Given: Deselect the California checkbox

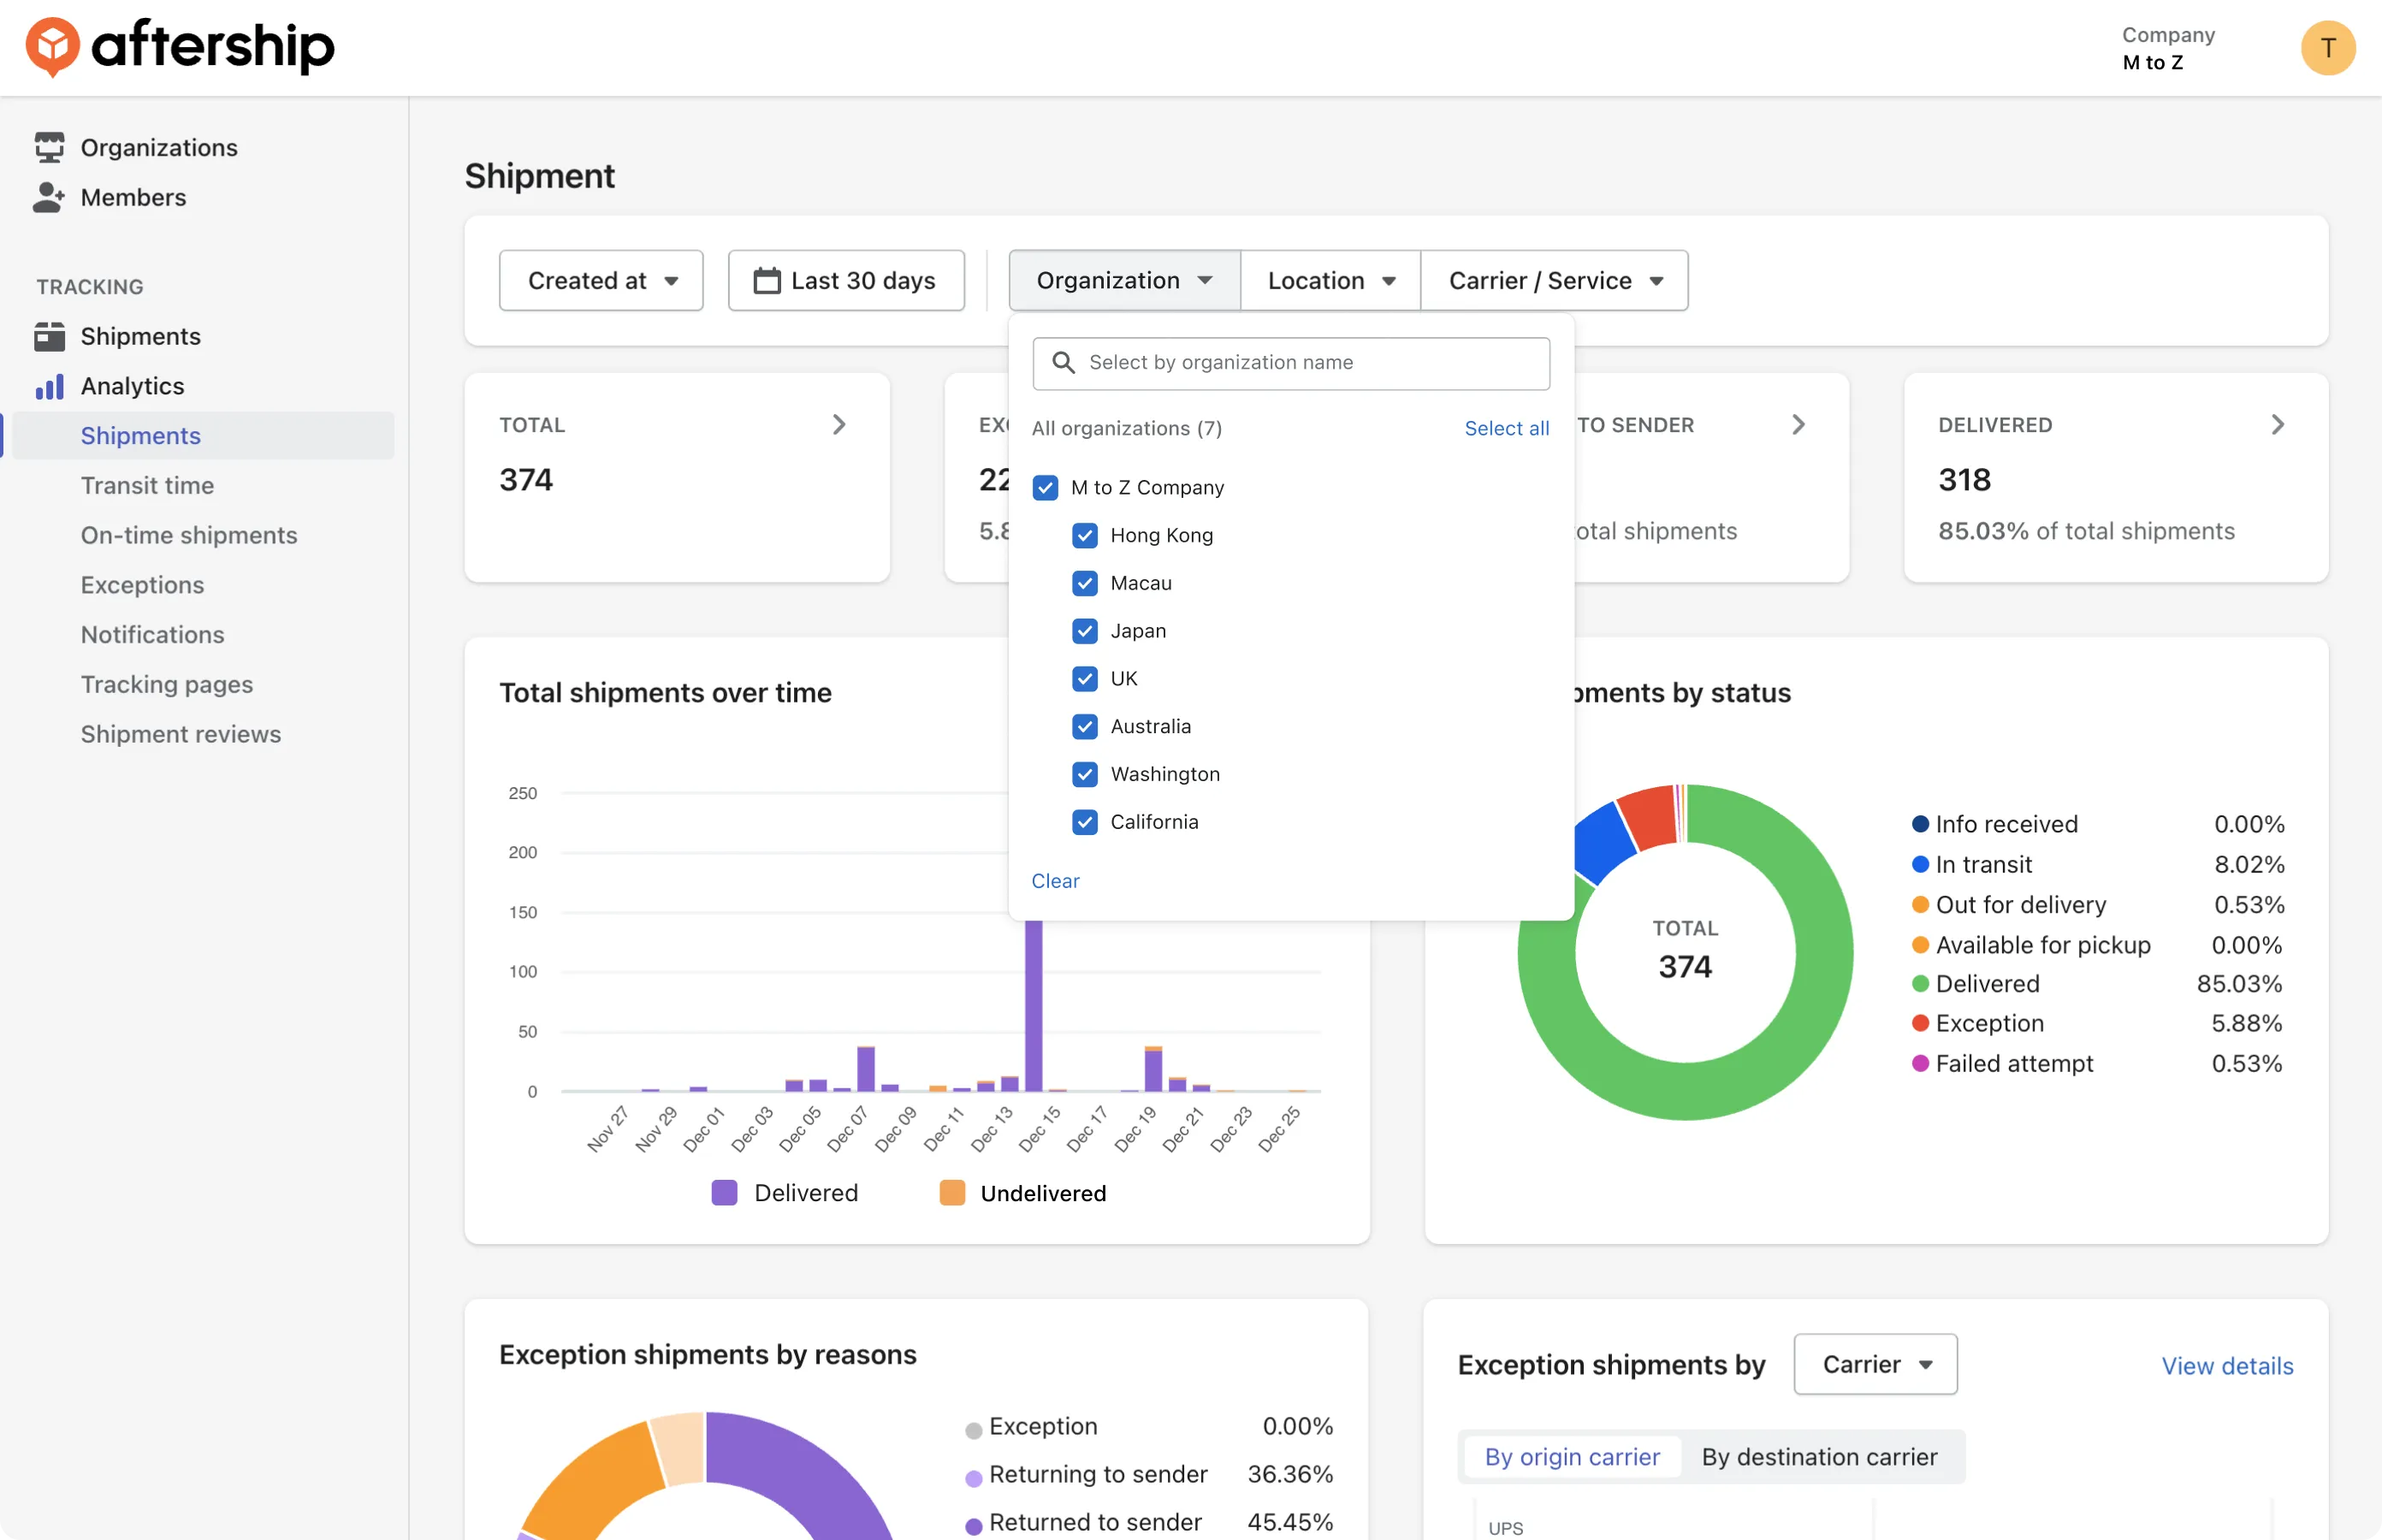Looking at the screenshot, I should click(1085, 822).
